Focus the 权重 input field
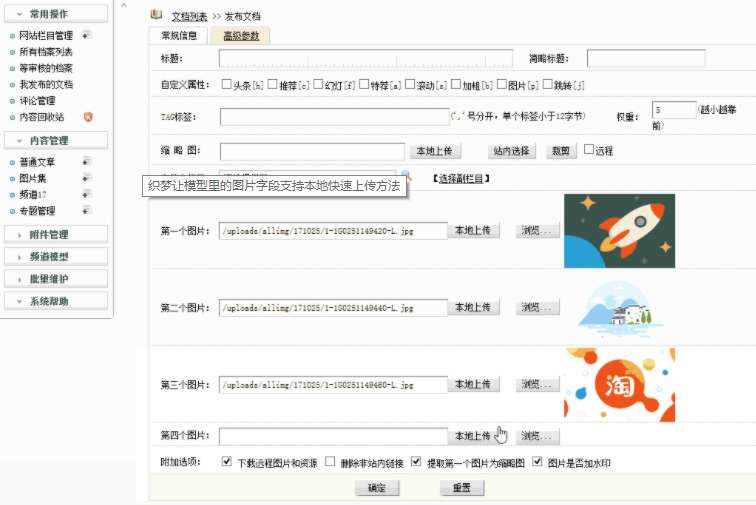 tap(674, 110)
